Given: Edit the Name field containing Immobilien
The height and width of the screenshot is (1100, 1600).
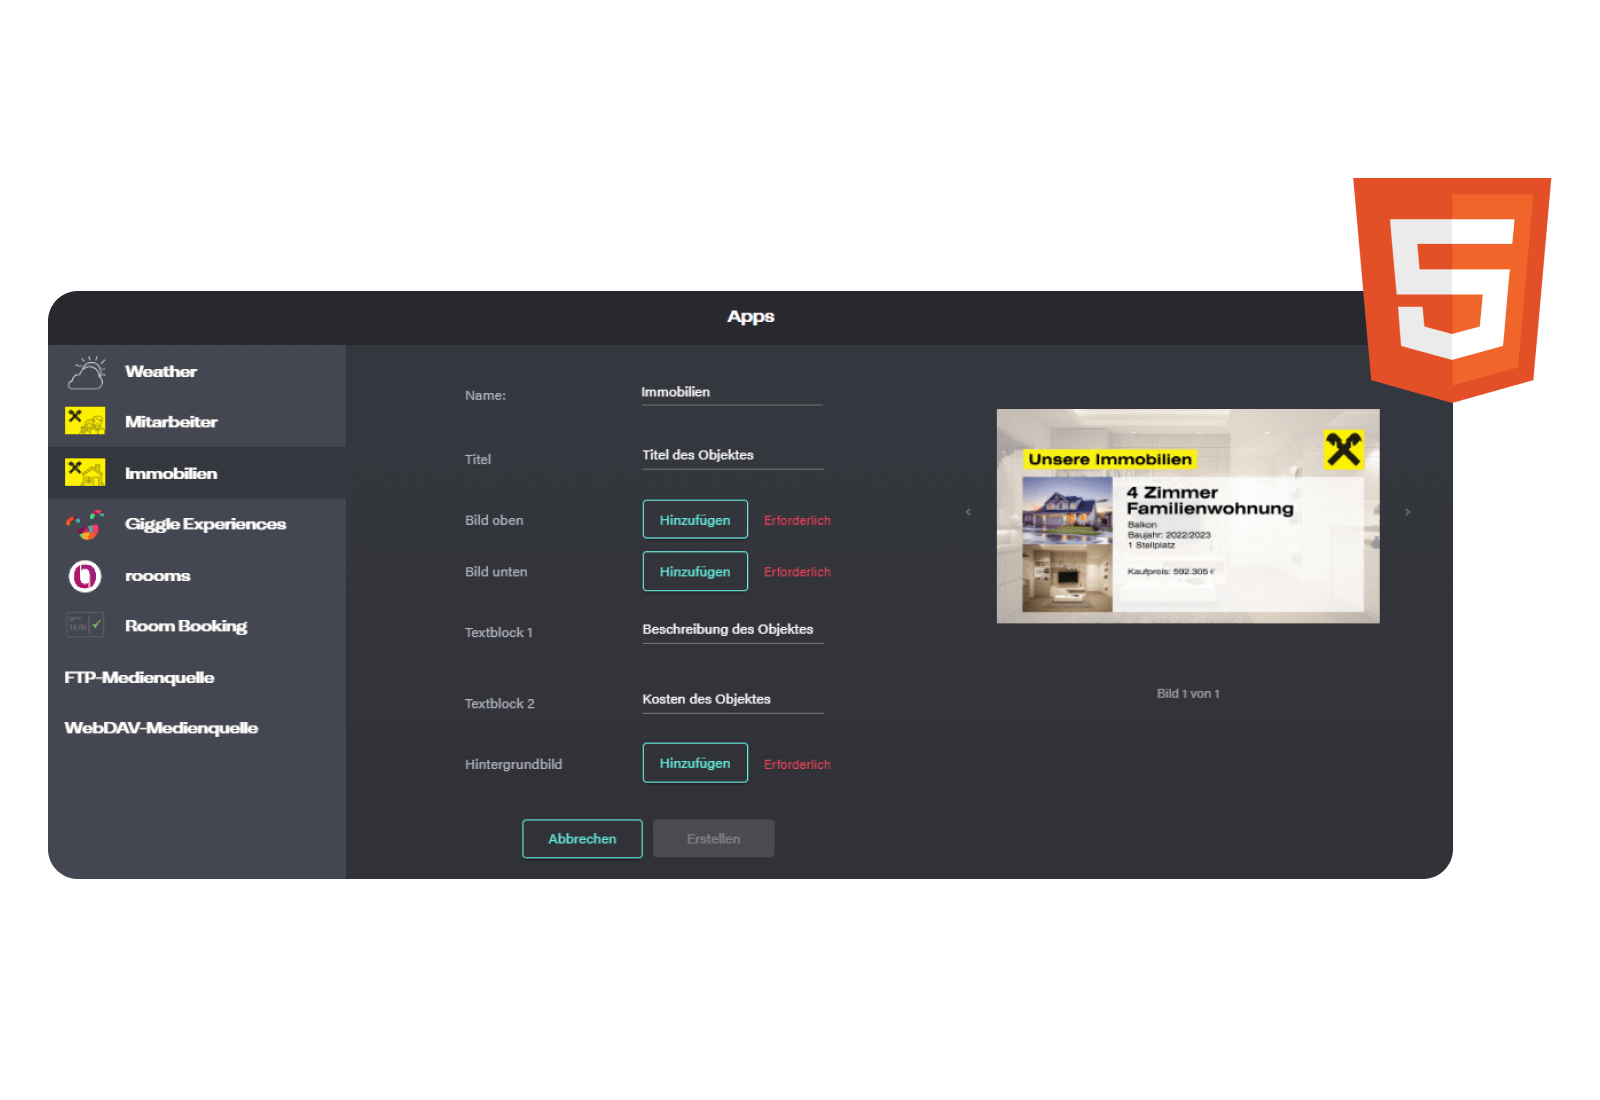Looking at the screenshot, I should point(731,393).
